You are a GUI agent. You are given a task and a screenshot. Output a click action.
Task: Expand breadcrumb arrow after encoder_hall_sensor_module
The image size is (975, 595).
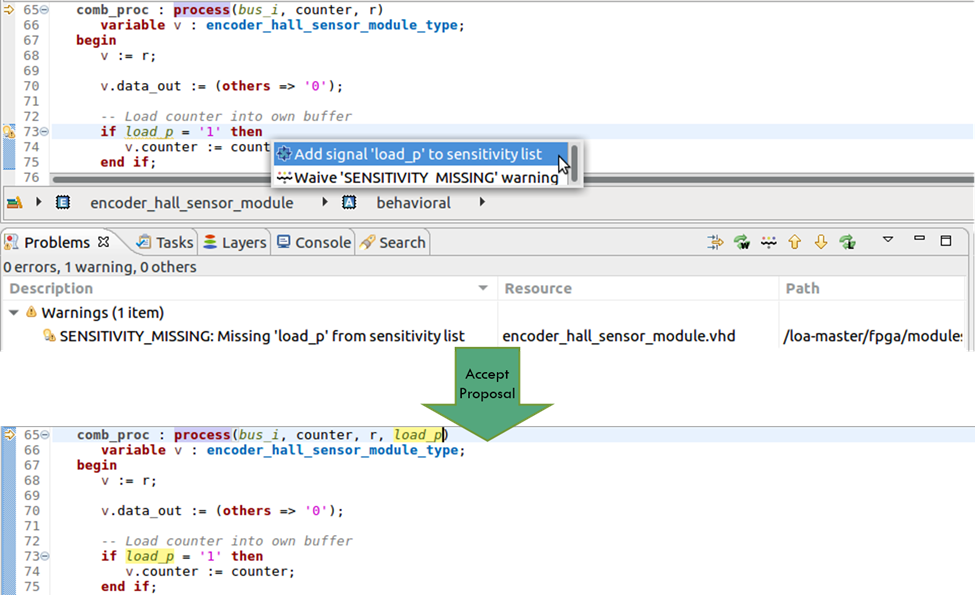click(325, 202)
